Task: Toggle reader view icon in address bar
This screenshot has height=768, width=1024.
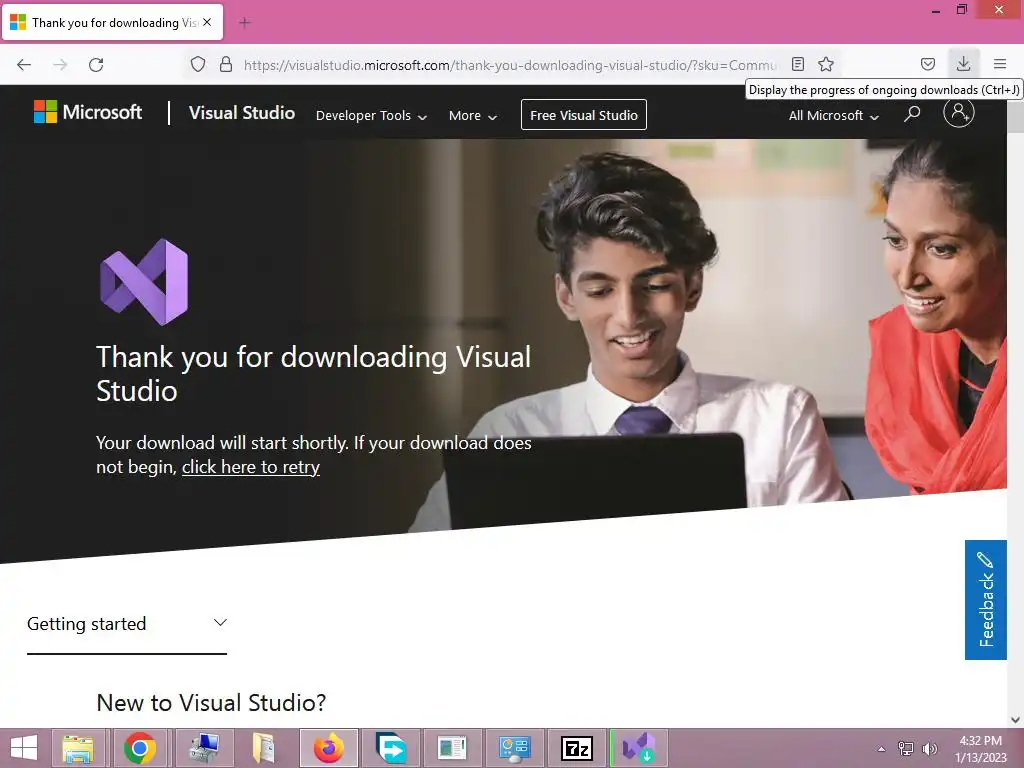Action: (797, 64)
